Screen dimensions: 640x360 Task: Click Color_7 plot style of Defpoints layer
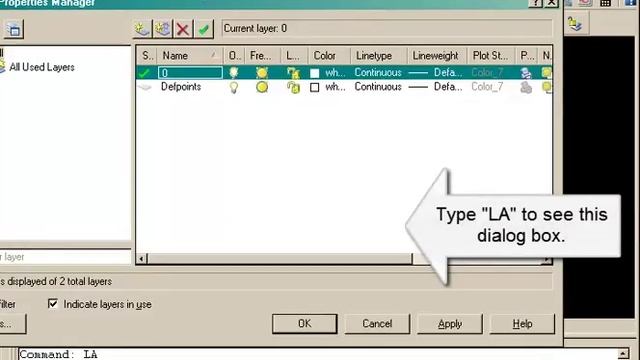pos(487,87)
